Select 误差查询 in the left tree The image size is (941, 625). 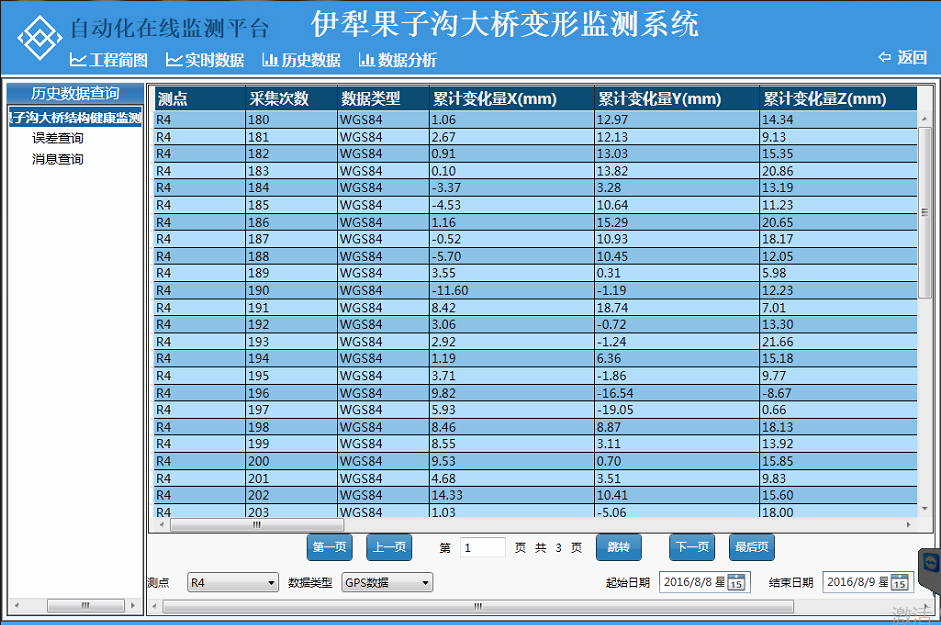pos(58,138)
